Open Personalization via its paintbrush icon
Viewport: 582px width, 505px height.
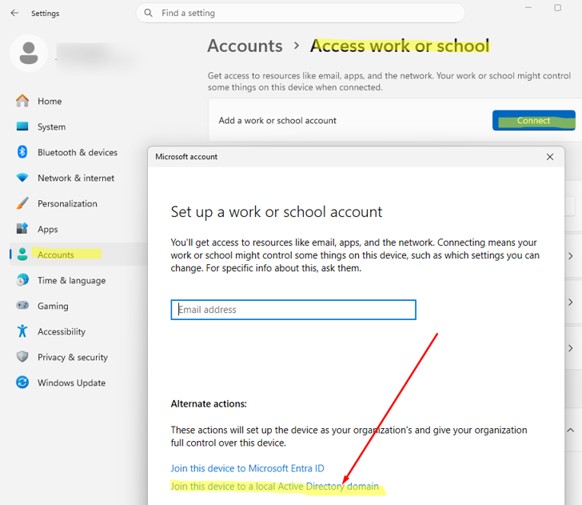[x=22, y=203]
